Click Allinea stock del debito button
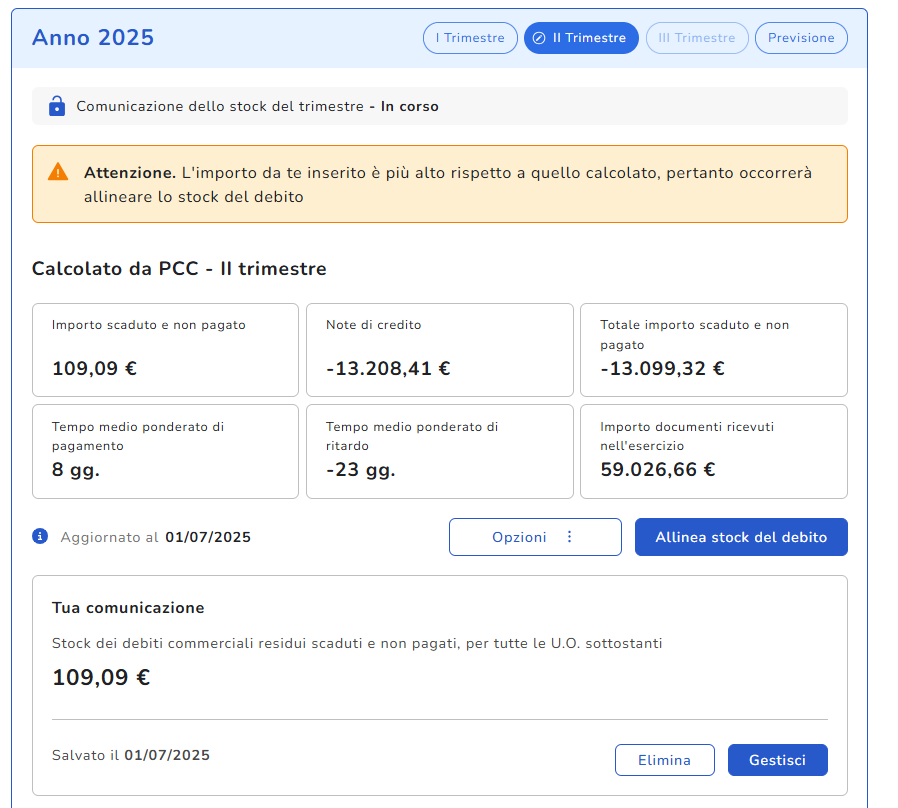Image resolution: width=898 pixels, height=808 pixels. [x=741, y=537]
